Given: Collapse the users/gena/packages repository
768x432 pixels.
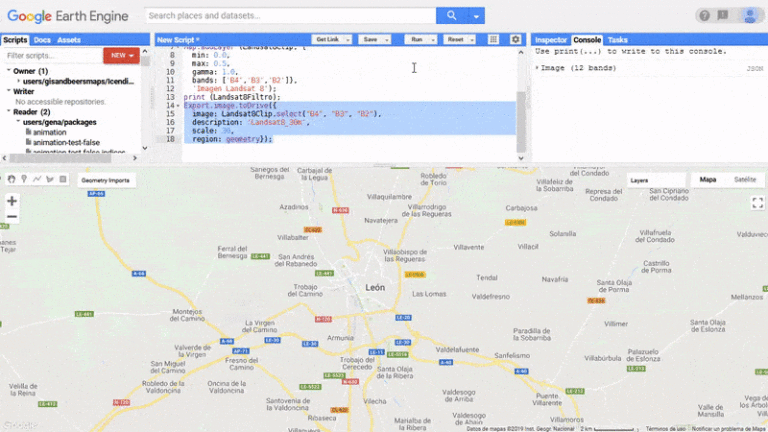Looking at the screenshot, I should (x=18, y=122).
